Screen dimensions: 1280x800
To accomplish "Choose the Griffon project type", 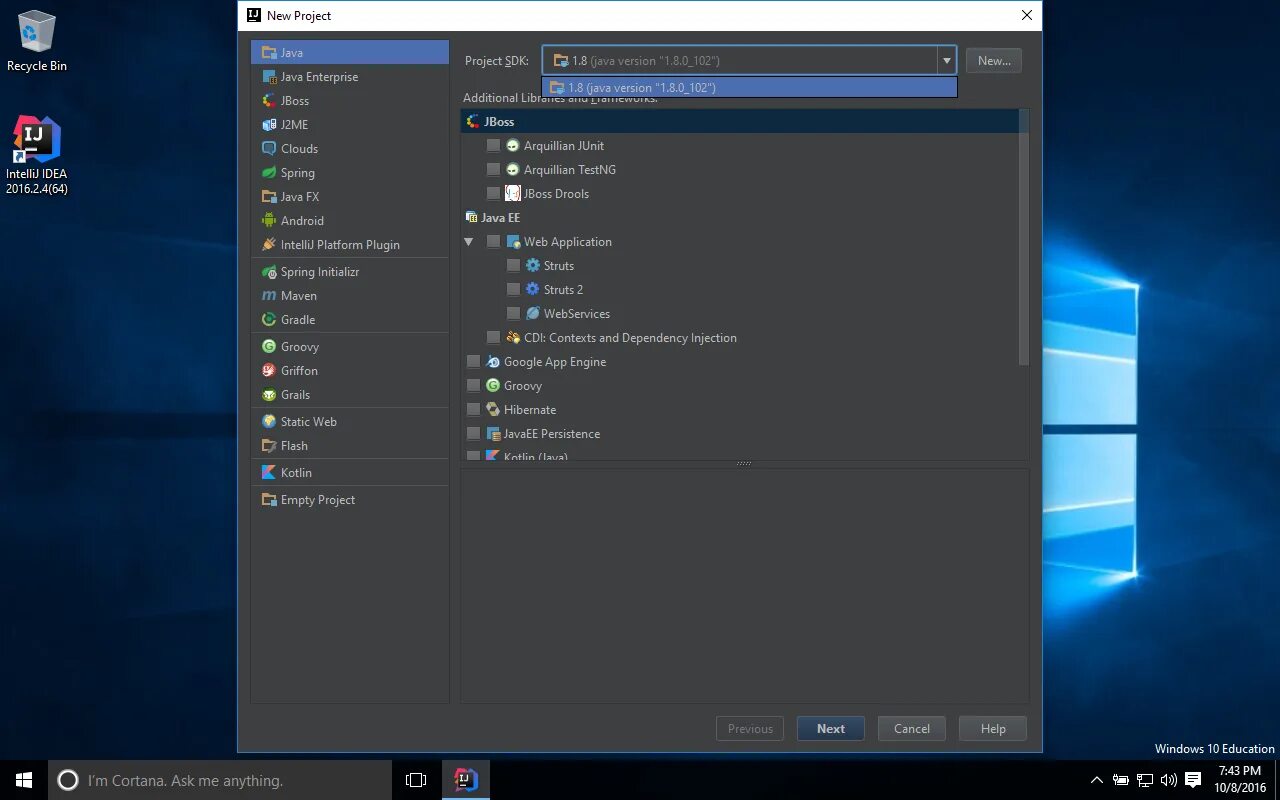I will click(x=350, y=370).
